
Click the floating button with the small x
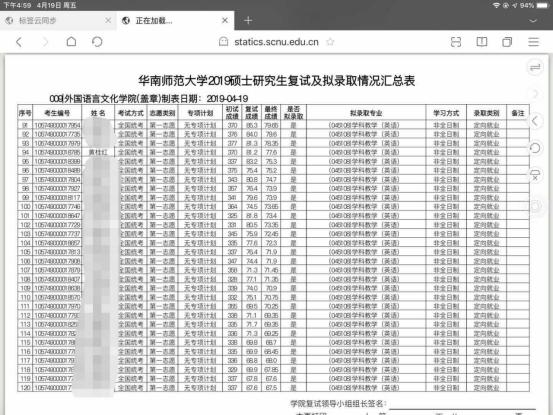coord(535,175)
